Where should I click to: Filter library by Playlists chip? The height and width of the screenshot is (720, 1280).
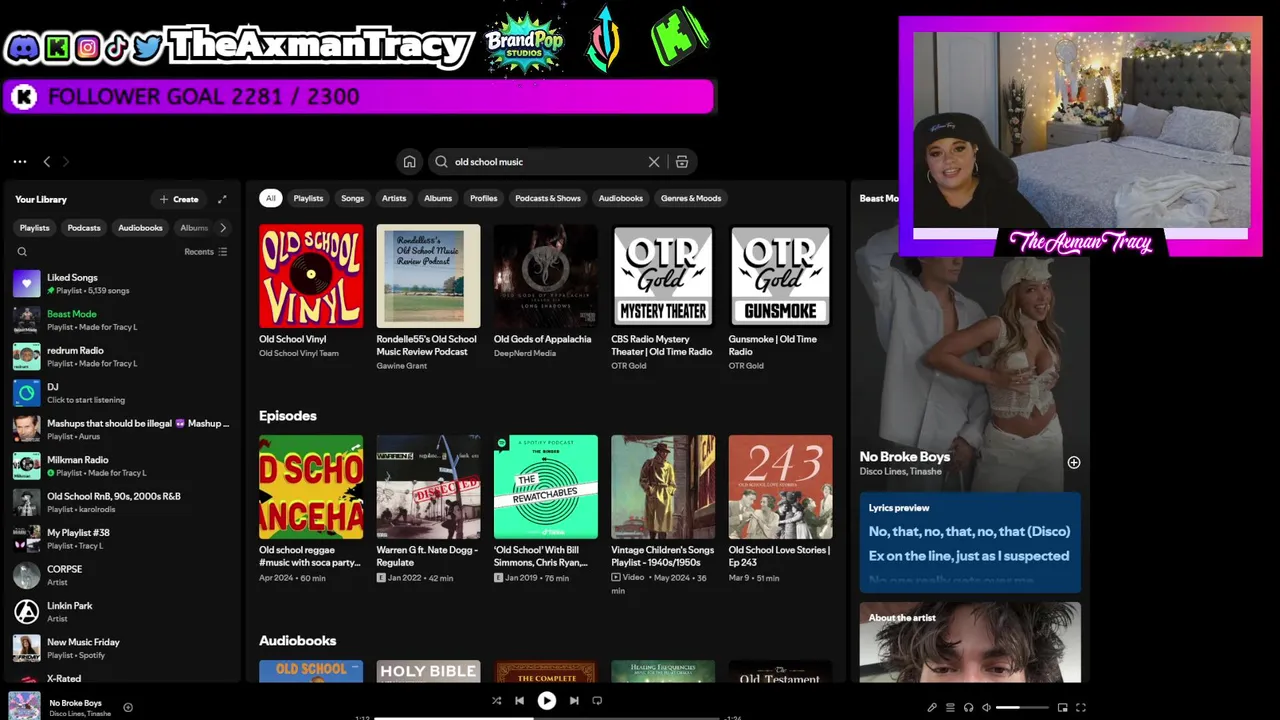coord(34,228)
